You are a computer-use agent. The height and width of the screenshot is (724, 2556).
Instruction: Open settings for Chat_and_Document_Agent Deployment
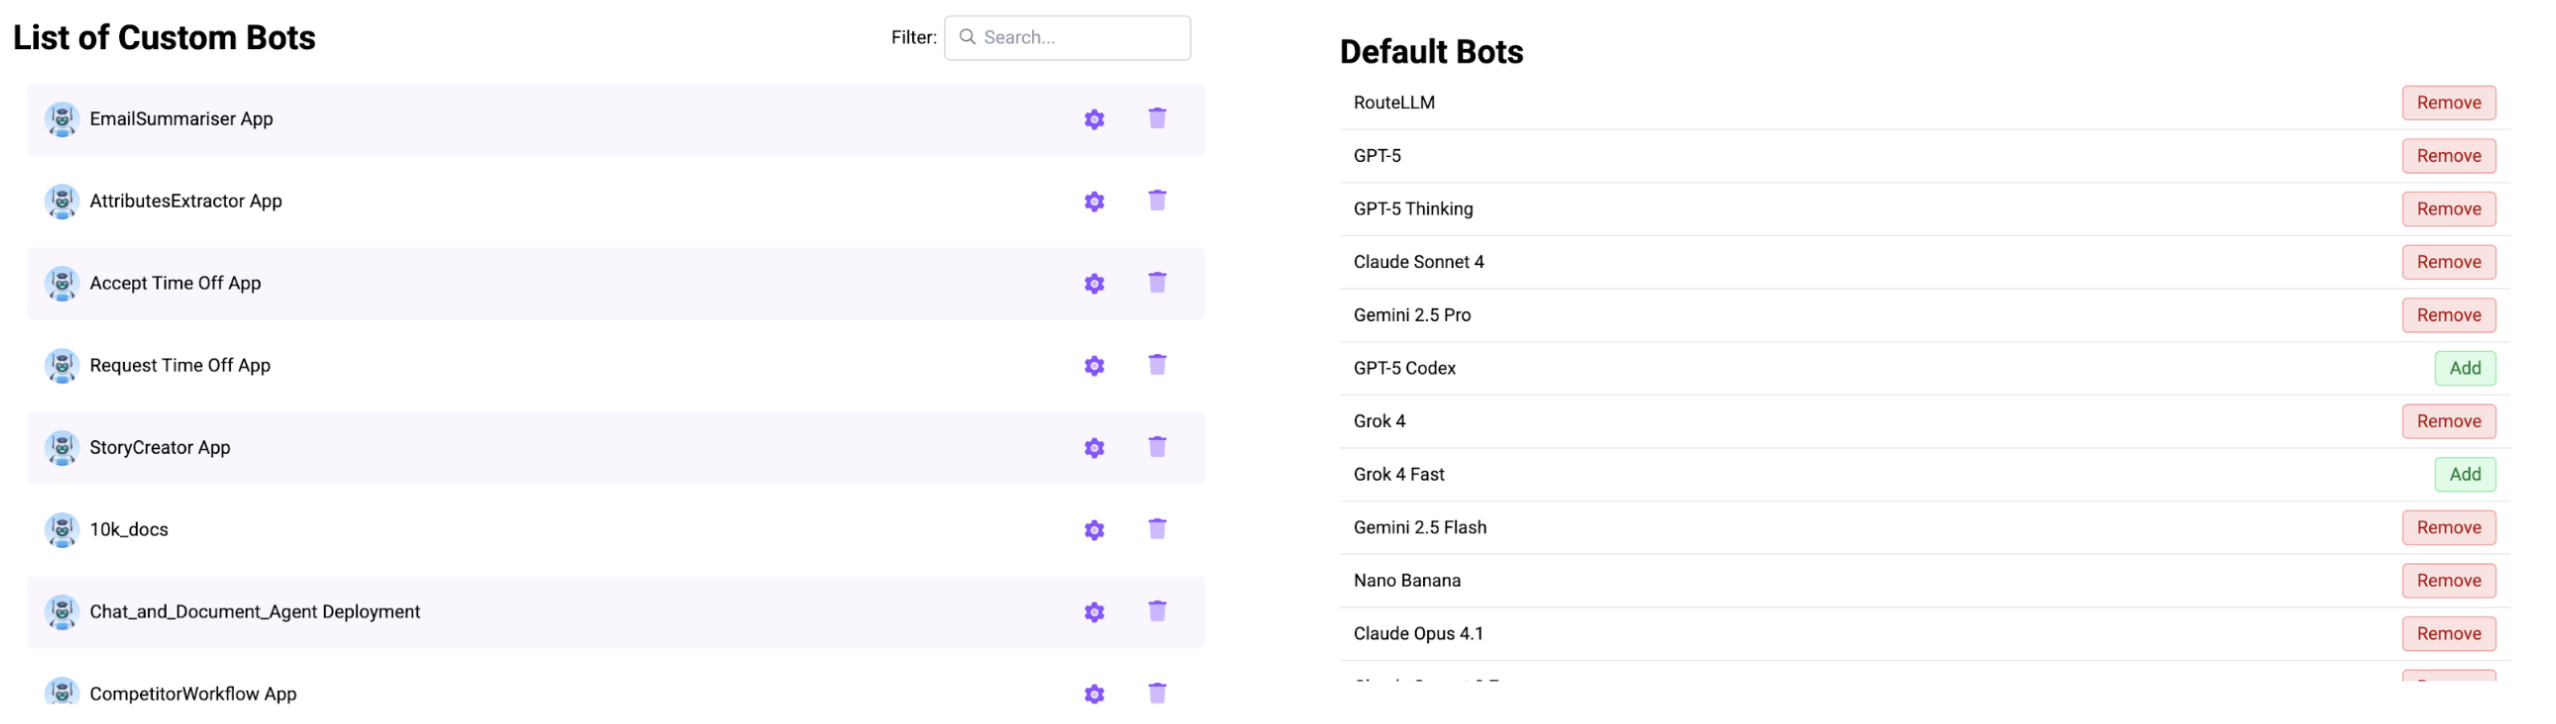1094,612
